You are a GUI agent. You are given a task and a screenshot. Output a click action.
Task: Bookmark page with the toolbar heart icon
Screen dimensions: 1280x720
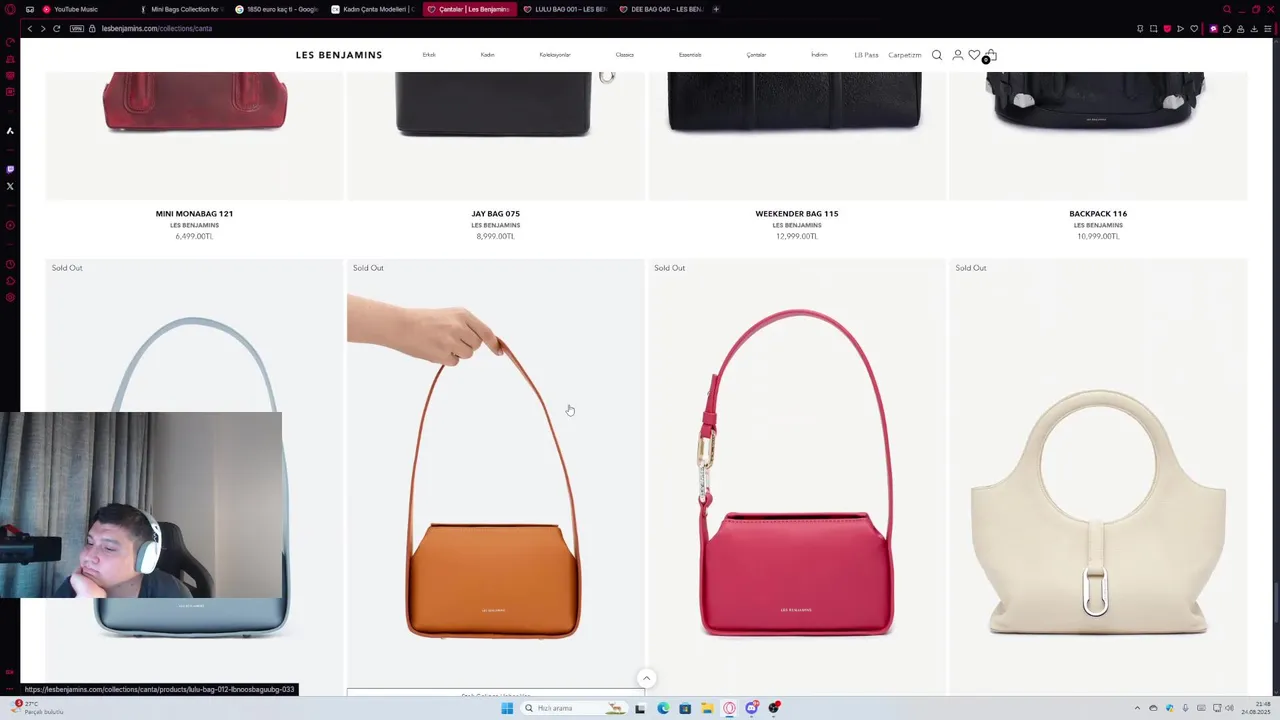pos(1194,29)
